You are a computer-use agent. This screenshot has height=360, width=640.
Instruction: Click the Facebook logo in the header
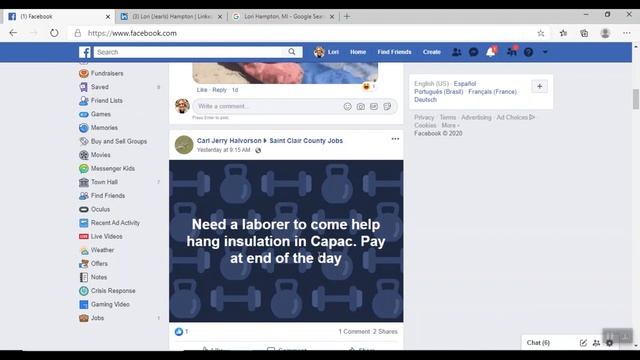pyautogui.click(x=85, y=52)
